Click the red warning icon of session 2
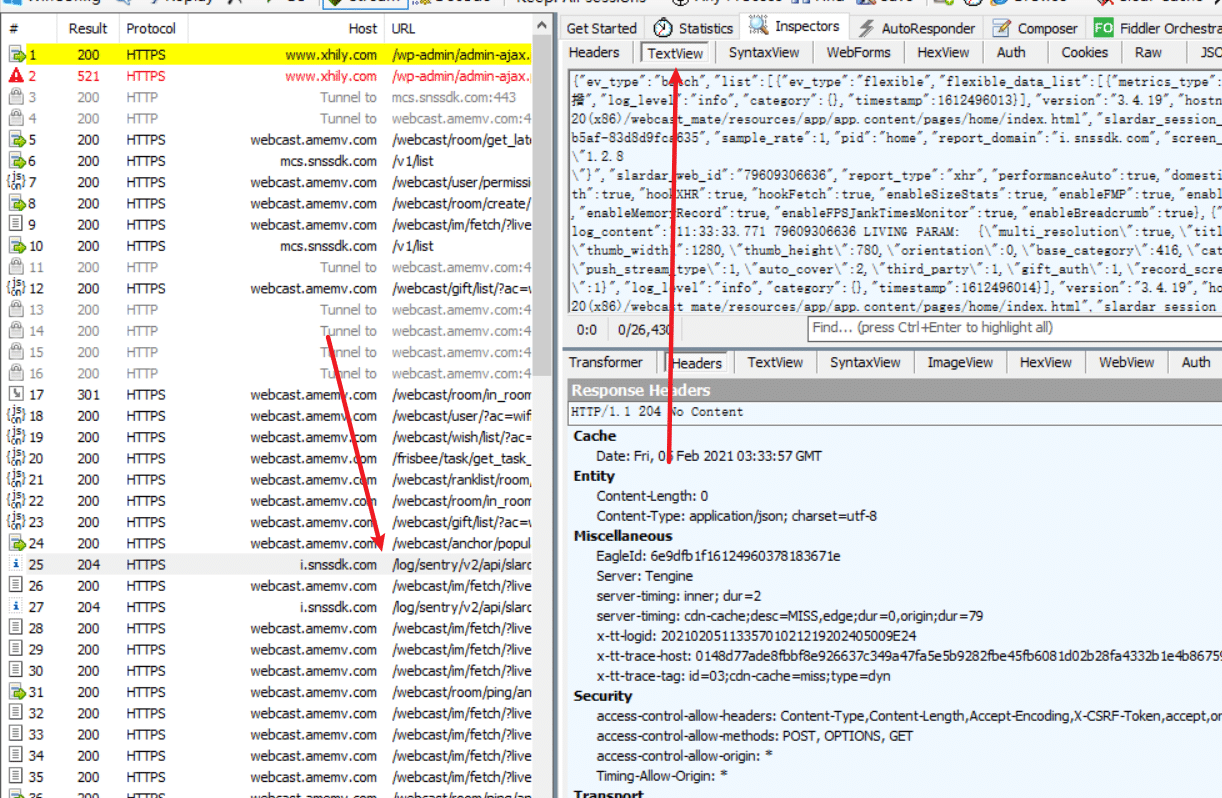The height and width of the screenshot is (798, 1222). tap(16, 76)
